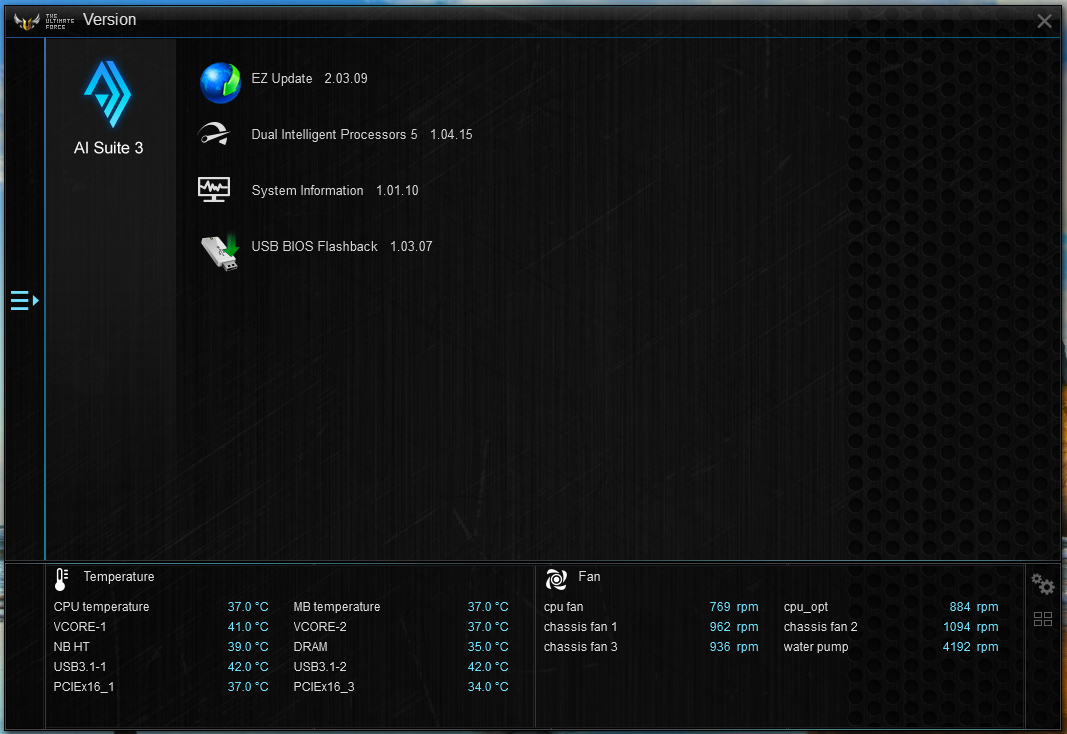1067x734 pixels.
Task: Click the water pump label
Action: coord(816,647)
